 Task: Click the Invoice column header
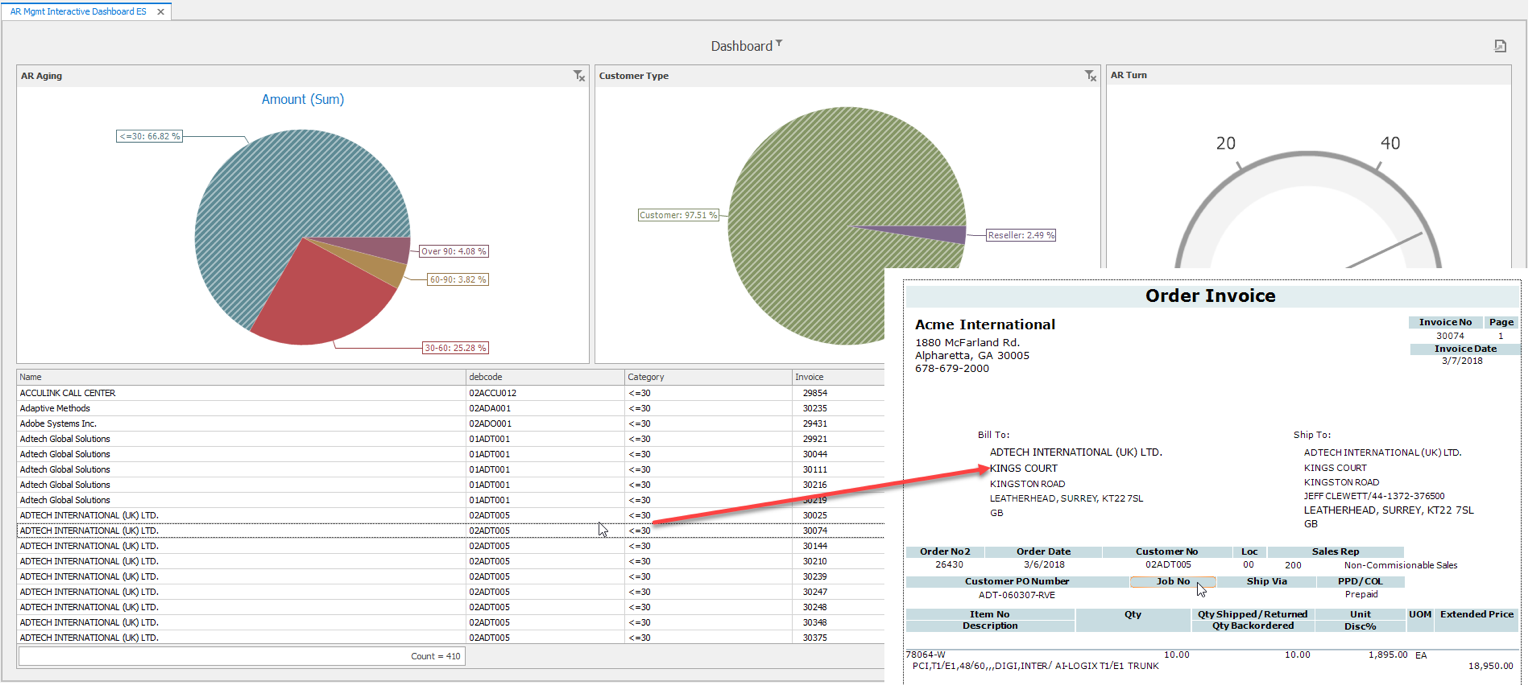click(x=836, y=377)
